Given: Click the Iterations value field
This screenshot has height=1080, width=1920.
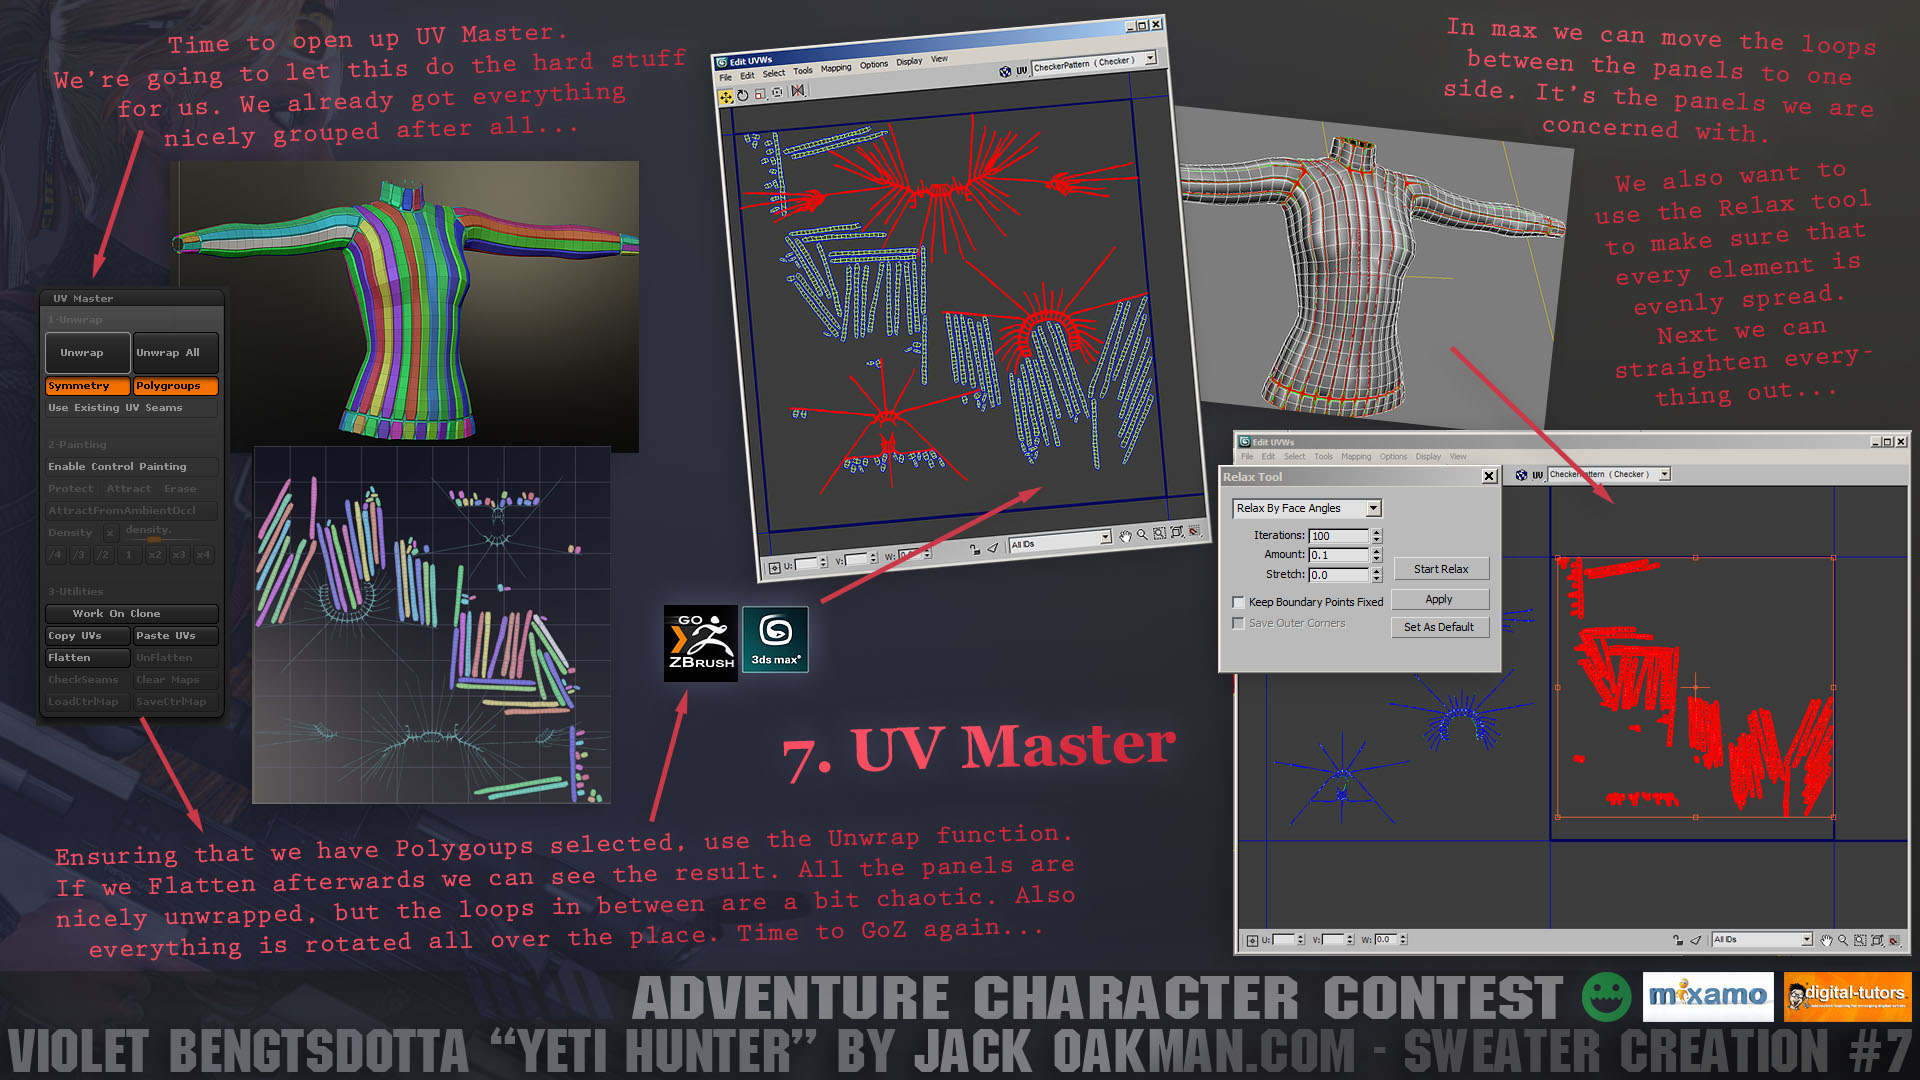Looking at the screenshot, I should click(x=1338, y=536).
